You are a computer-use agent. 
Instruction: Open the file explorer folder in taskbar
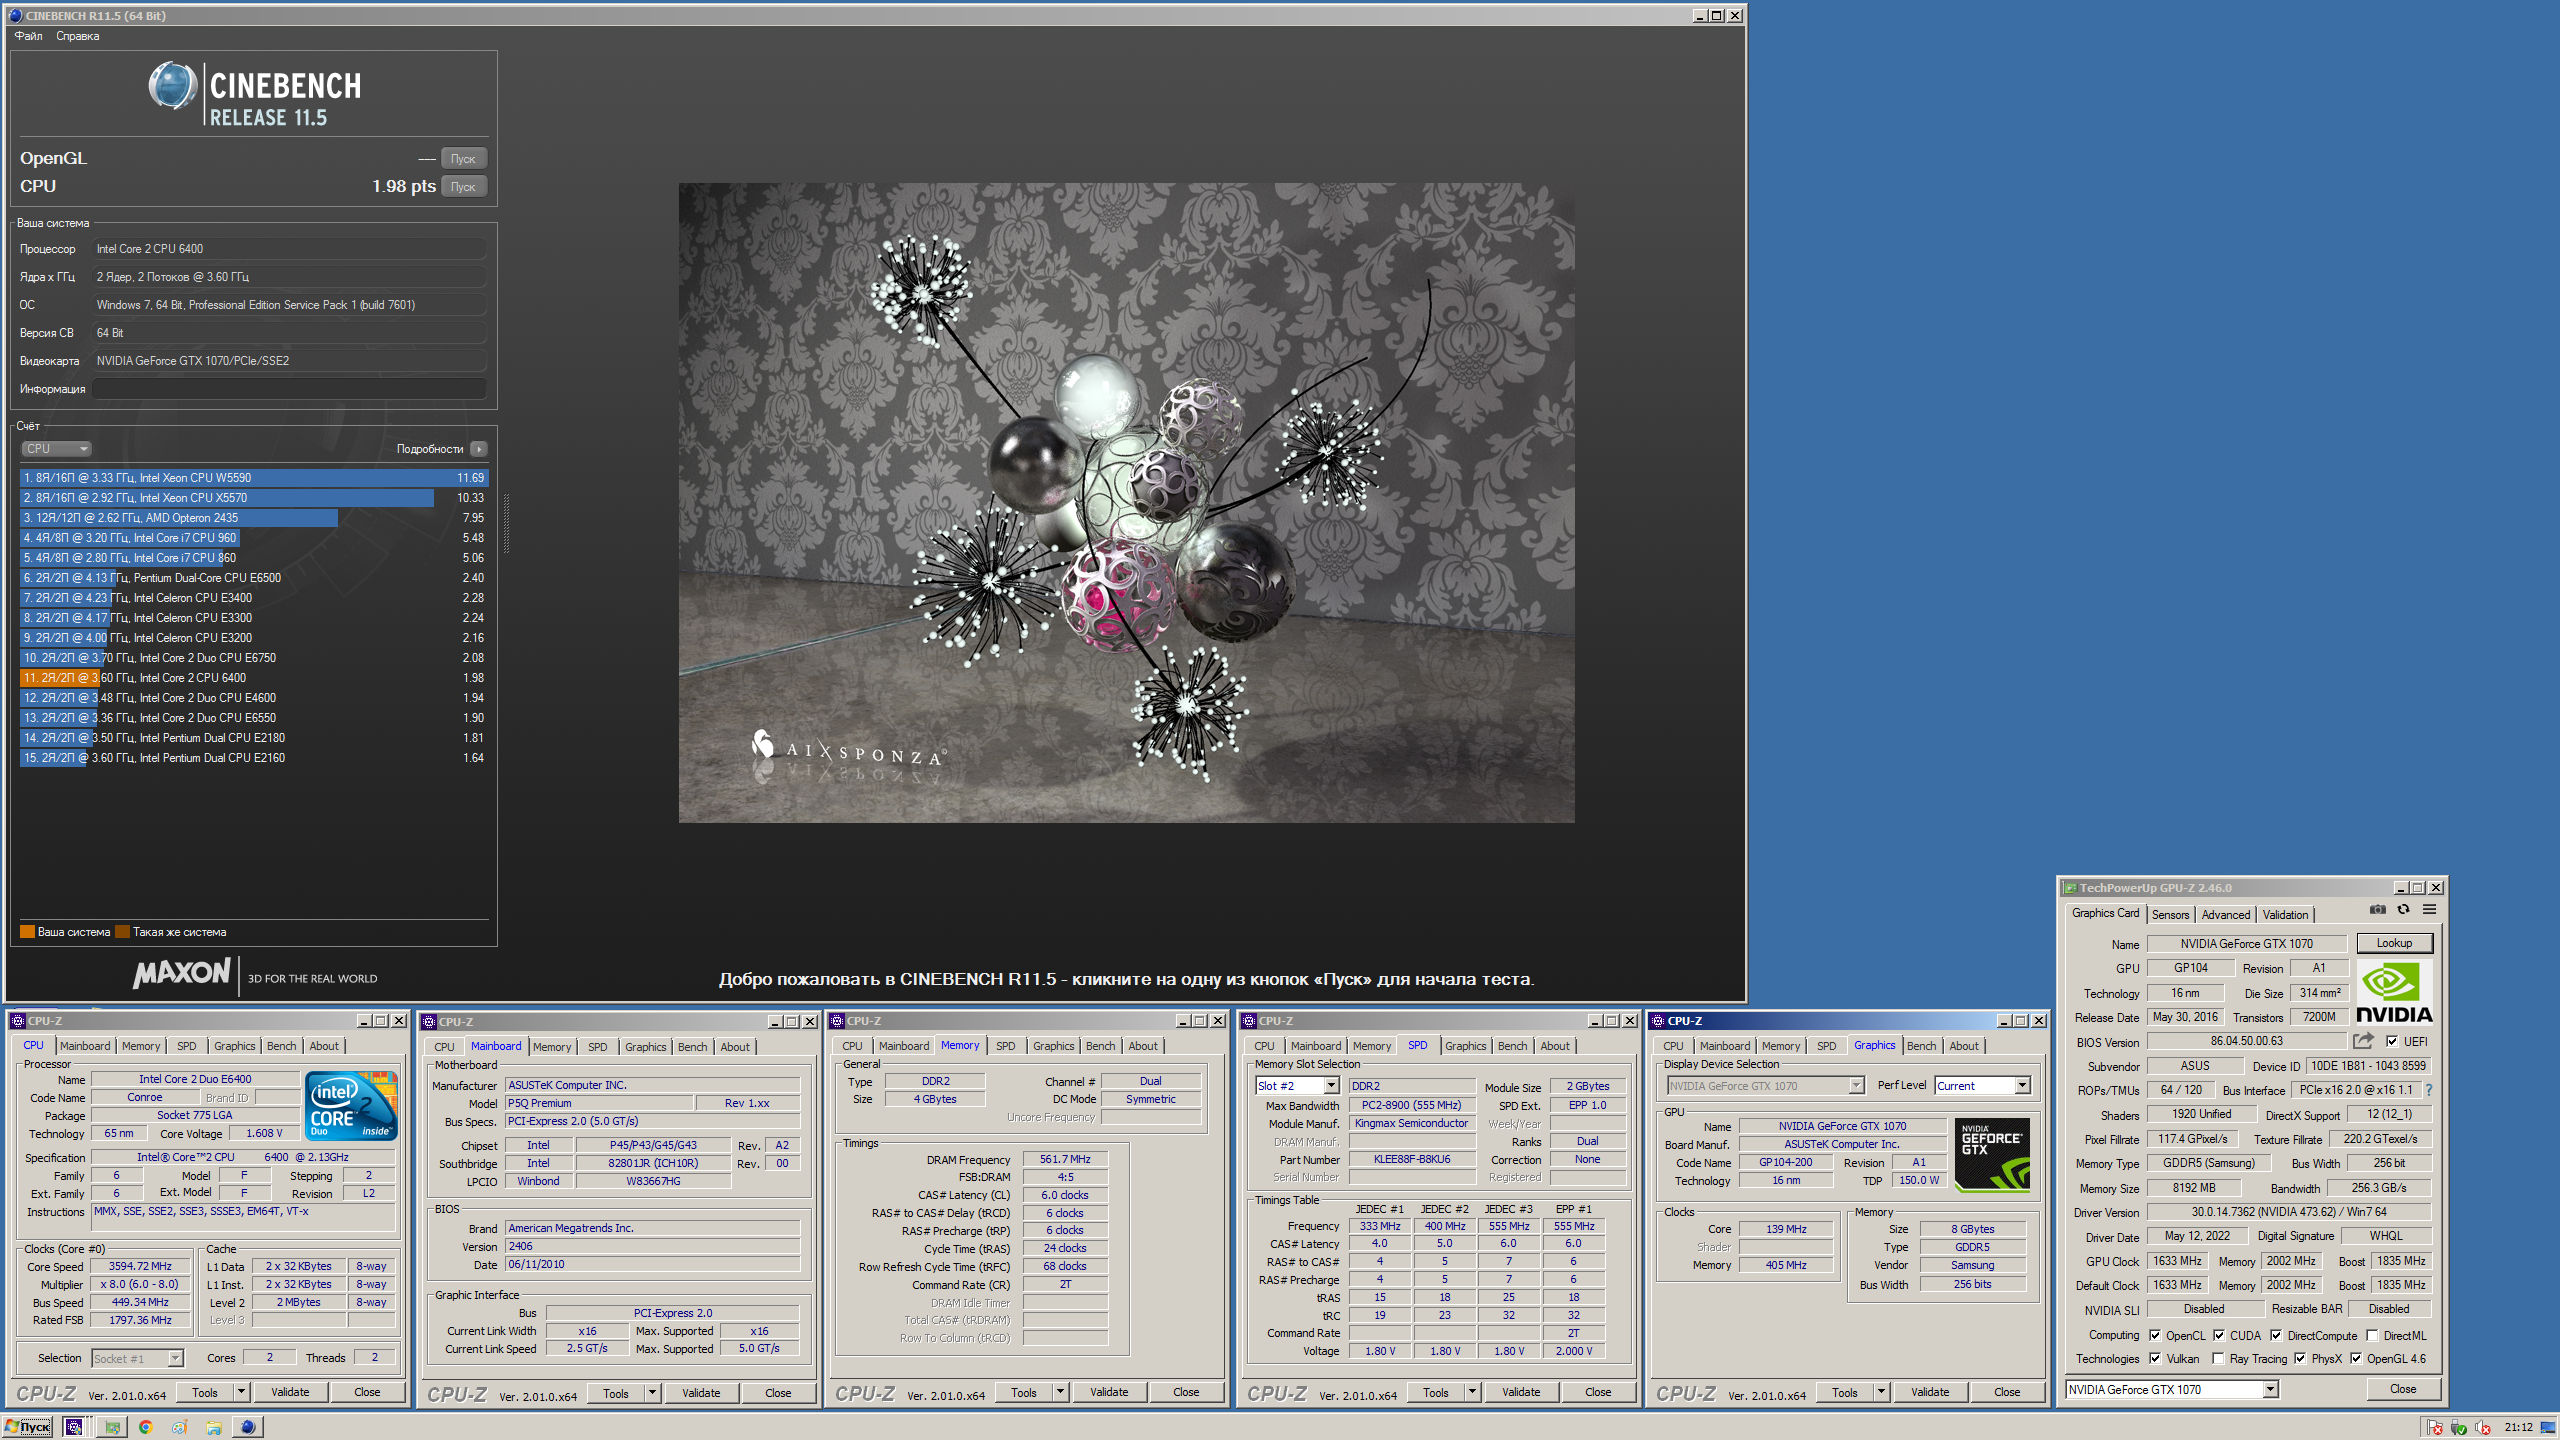click(x=213, y=1427)
